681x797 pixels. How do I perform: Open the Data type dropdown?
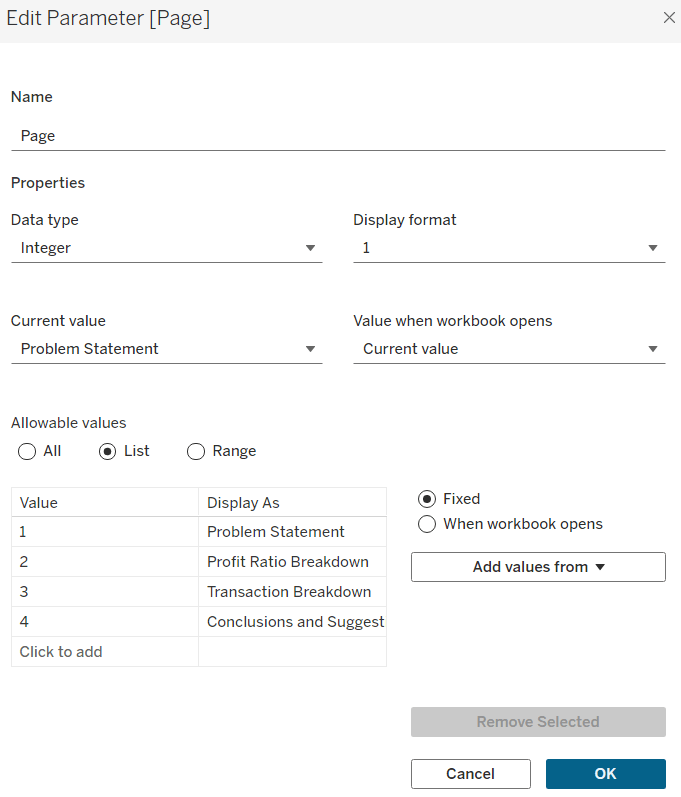click(x=166, y=248)
